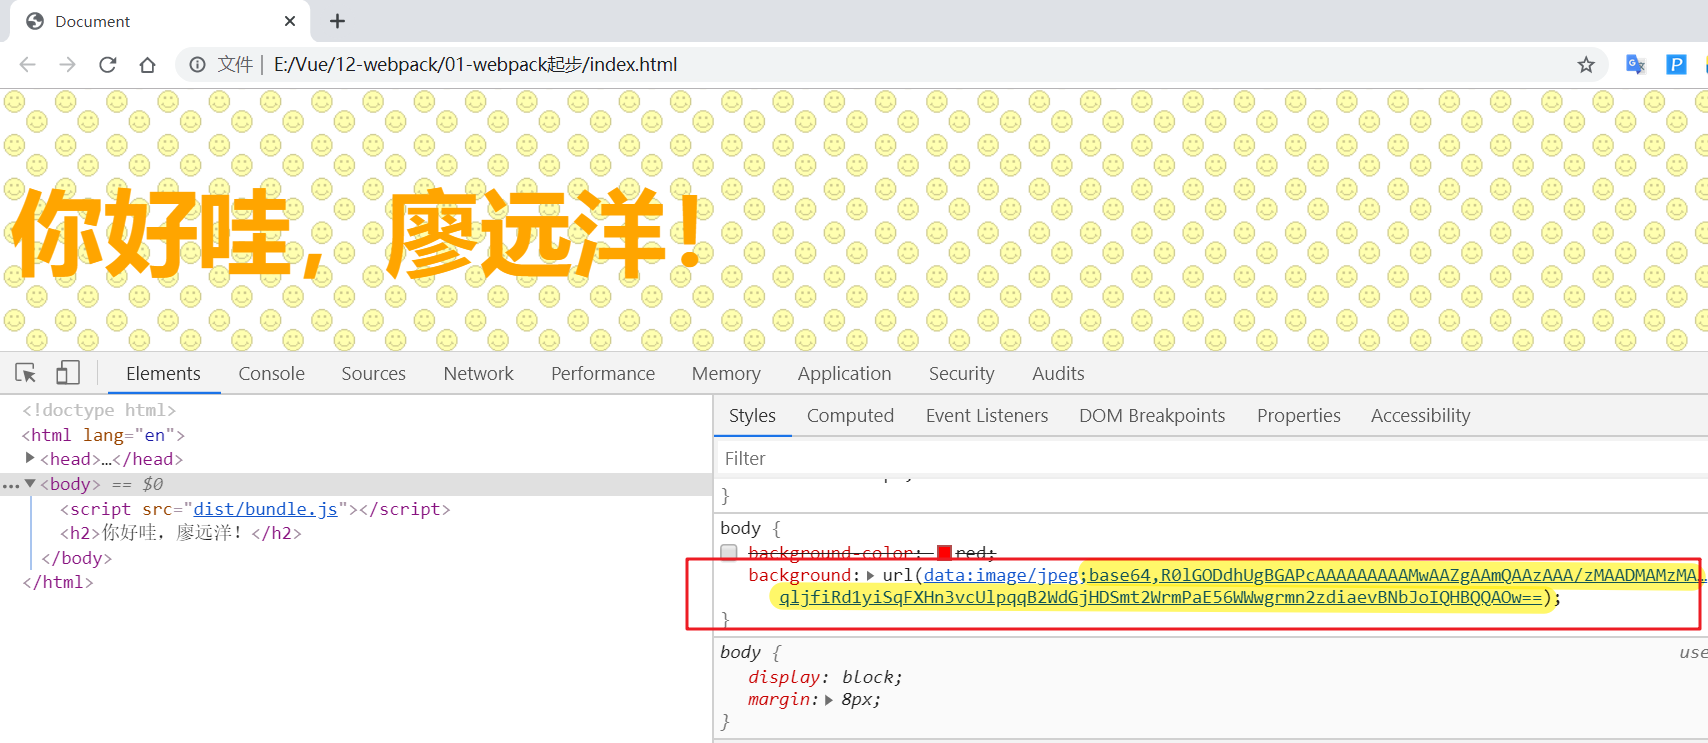
Task: Open the Network panel
Action: (x=478, y=373)
